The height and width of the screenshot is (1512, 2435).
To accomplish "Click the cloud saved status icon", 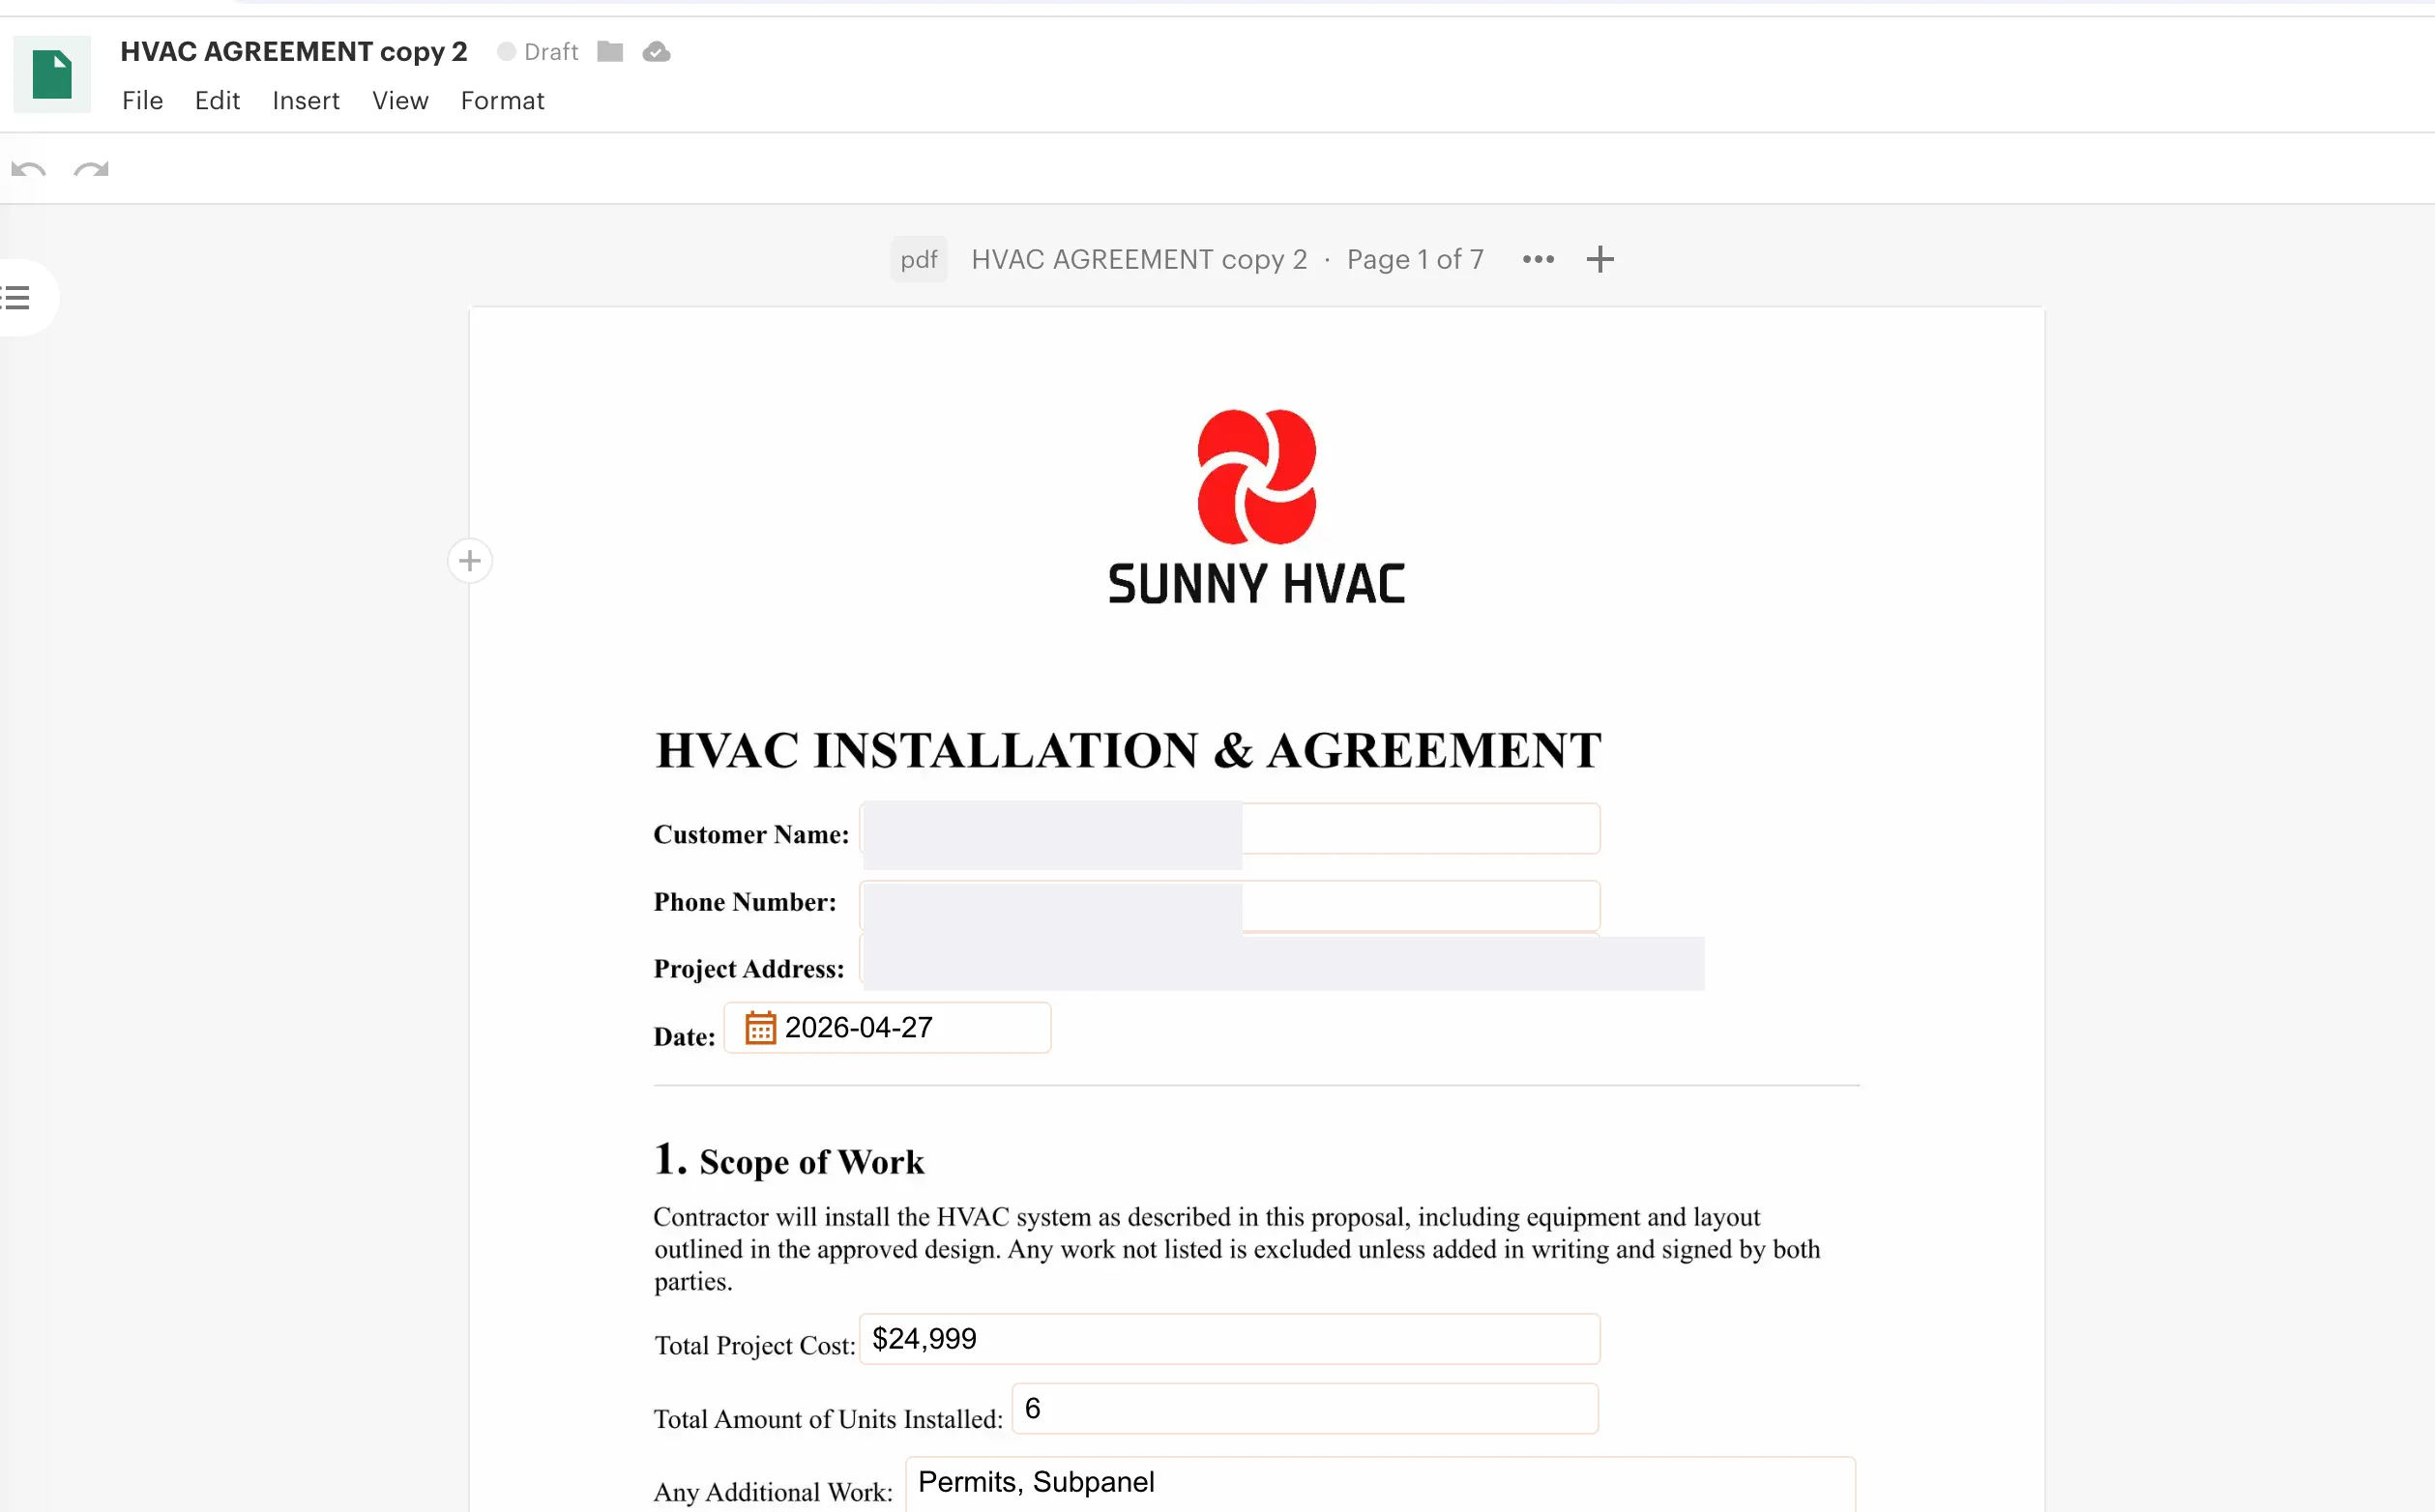I will [x=656, y=52].
